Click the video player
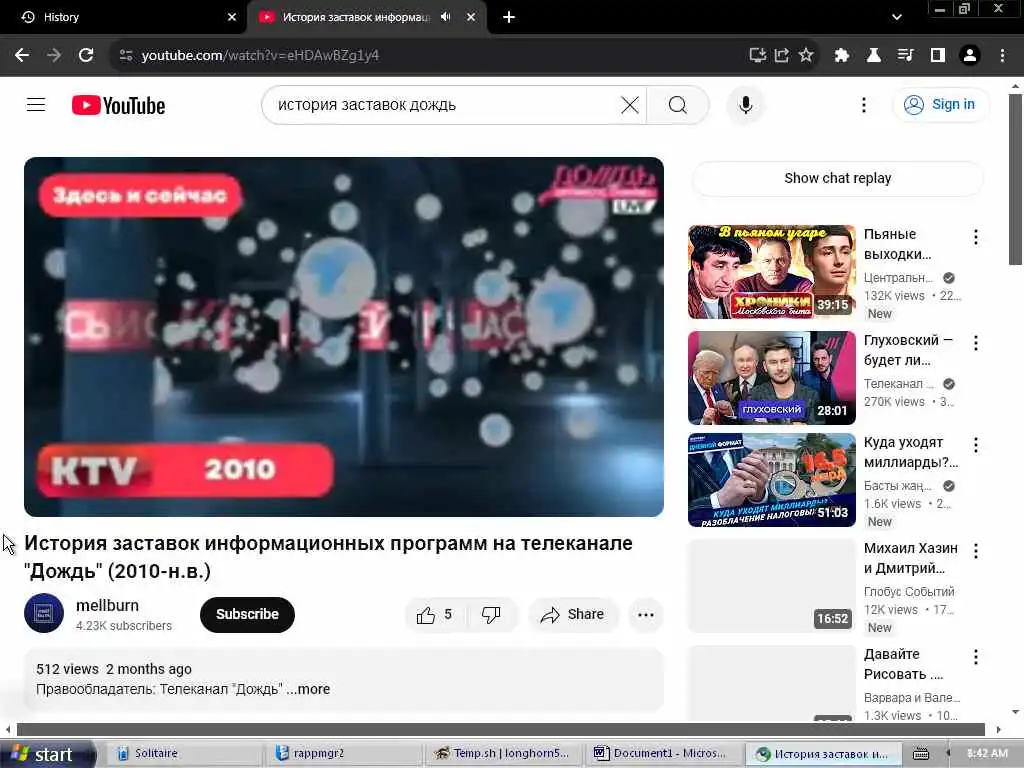This screenshot has height=768, width=1024. [x=344, y=337]
